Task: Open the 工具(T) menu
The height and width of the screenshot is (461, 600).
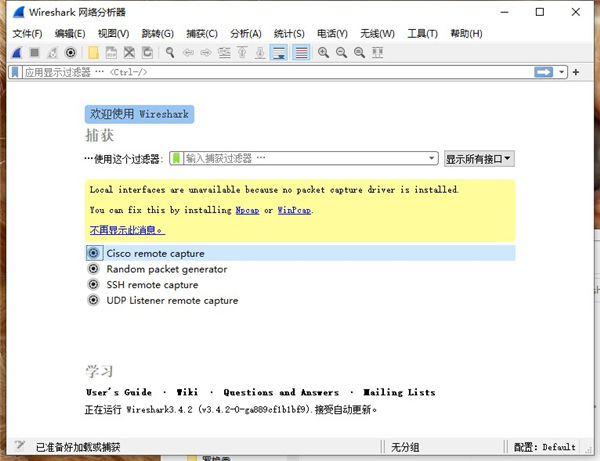Action: click(x=422, y=34)
